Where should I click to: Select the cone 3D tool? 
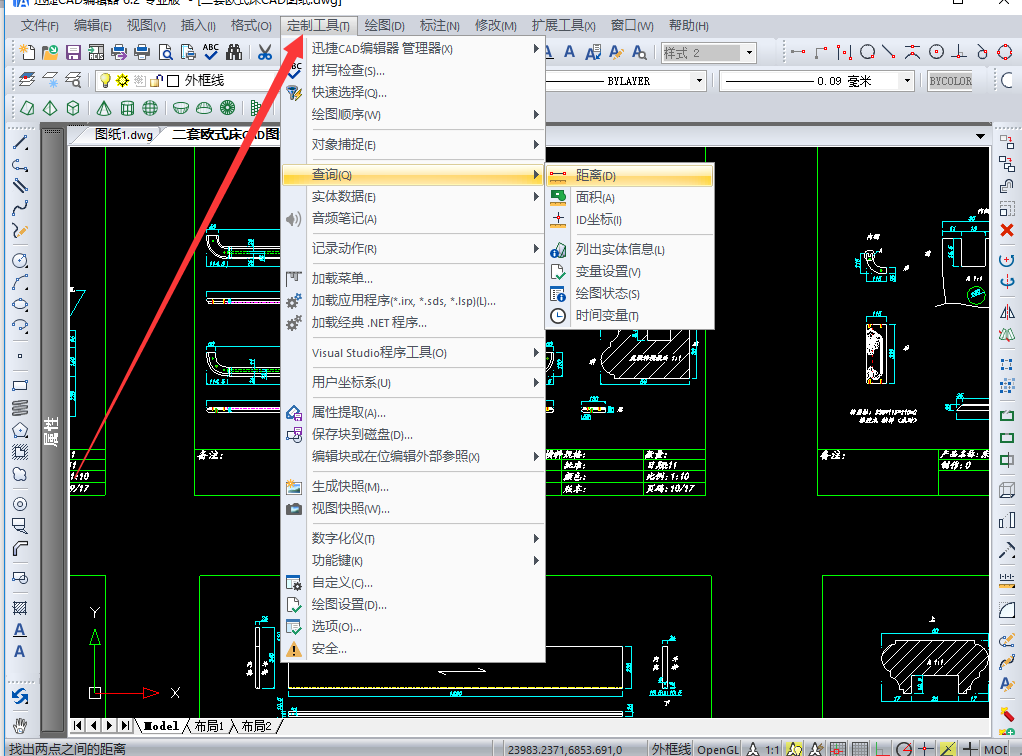[x=104, y=108]
